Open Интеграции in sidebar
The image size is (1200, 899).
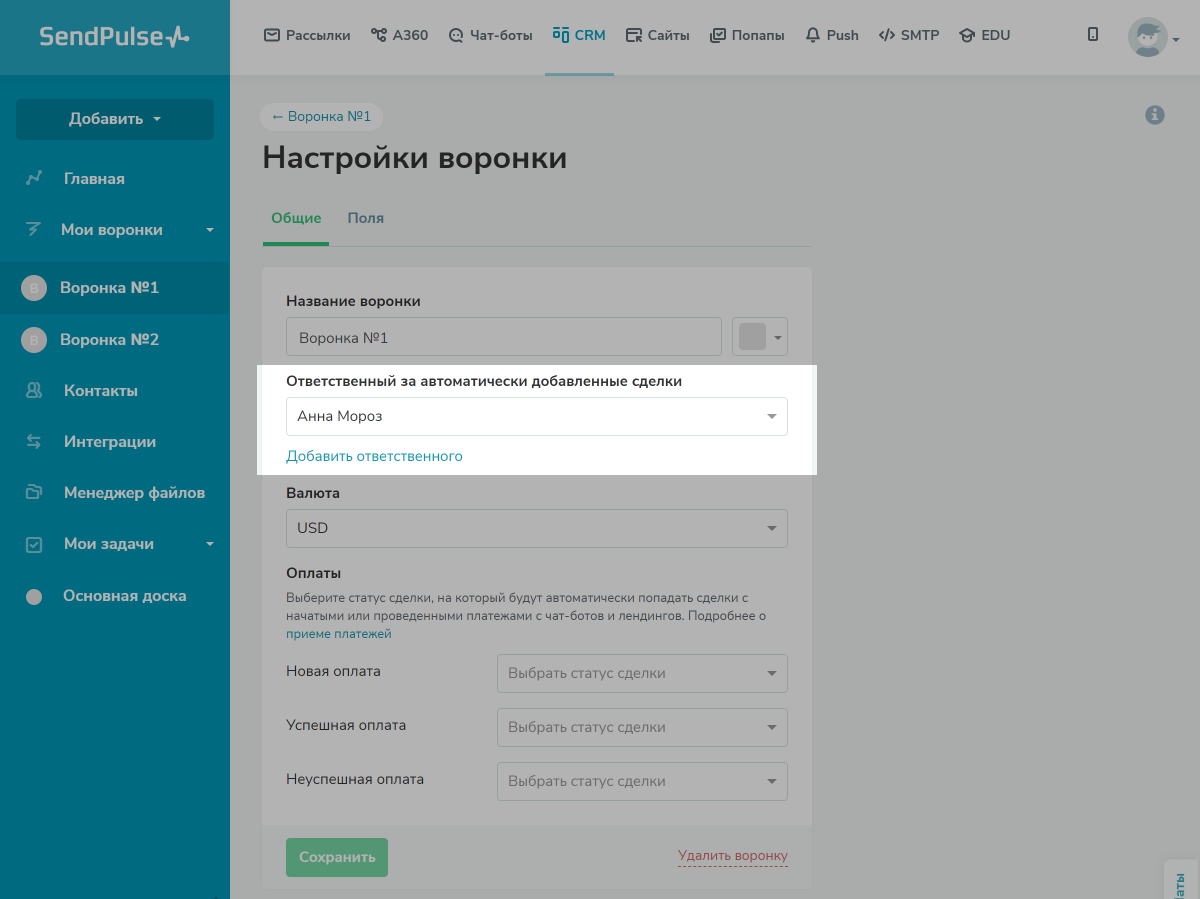[110, 442]
